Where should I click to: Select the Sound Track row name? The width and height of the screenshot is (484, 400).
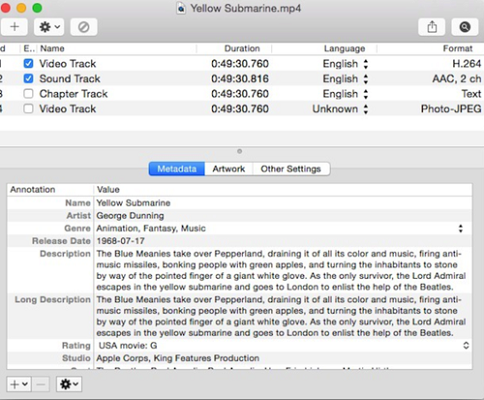(70, 79)
